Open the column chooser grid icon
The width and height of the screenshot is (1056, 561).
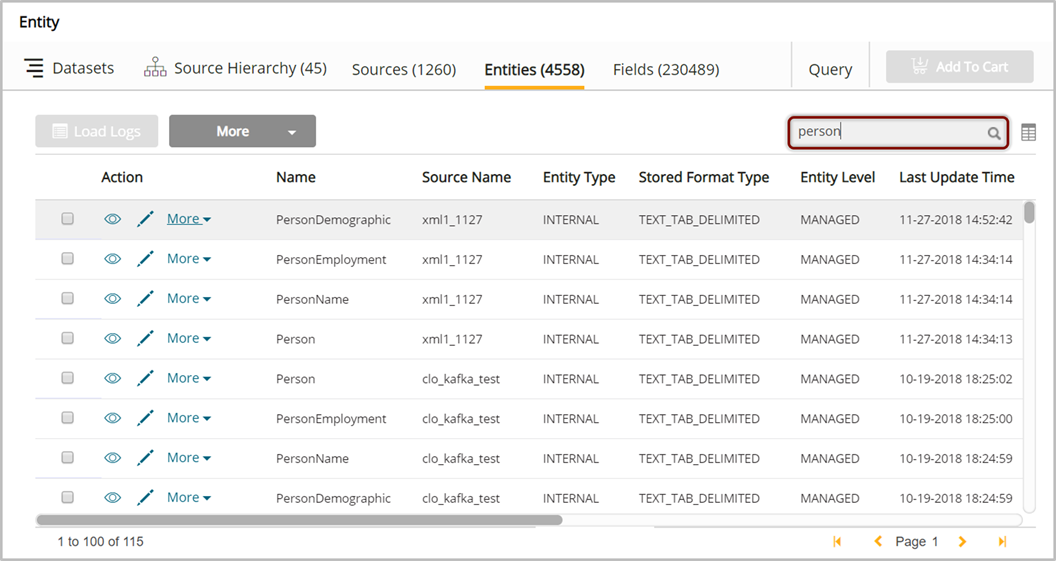(x=1028, y=133)
